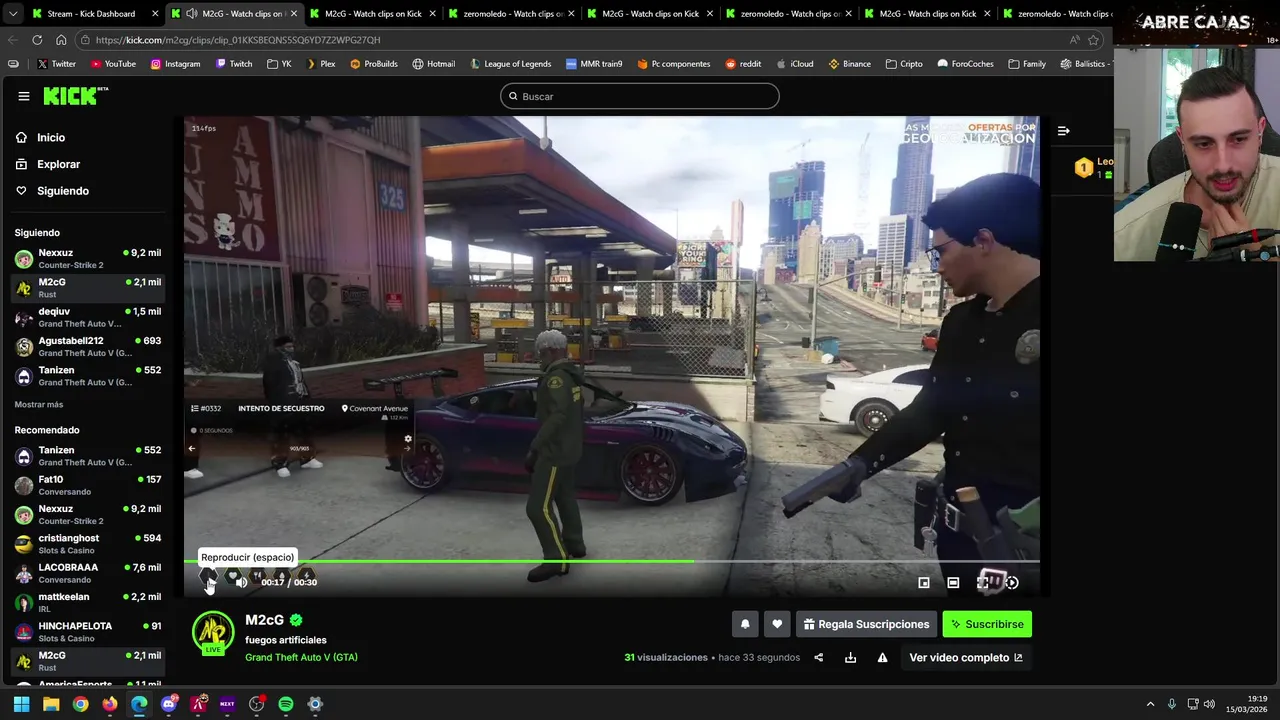Show hidden system tray icons chevron
The width and height of the screenshot is (1280, 720).
click(1150, 704)
